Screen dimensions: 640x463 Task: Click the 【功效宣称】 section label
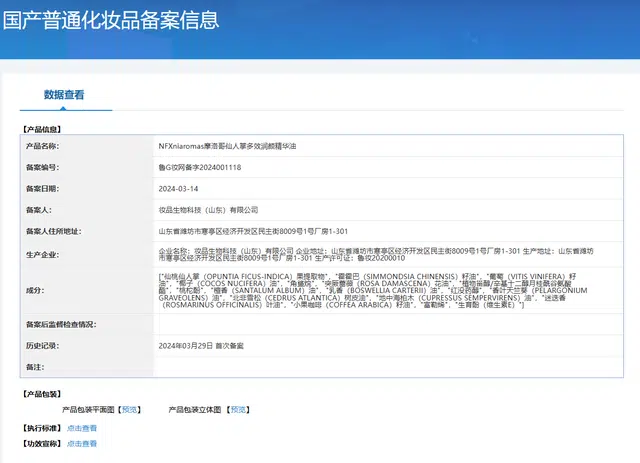coord(42,443)
